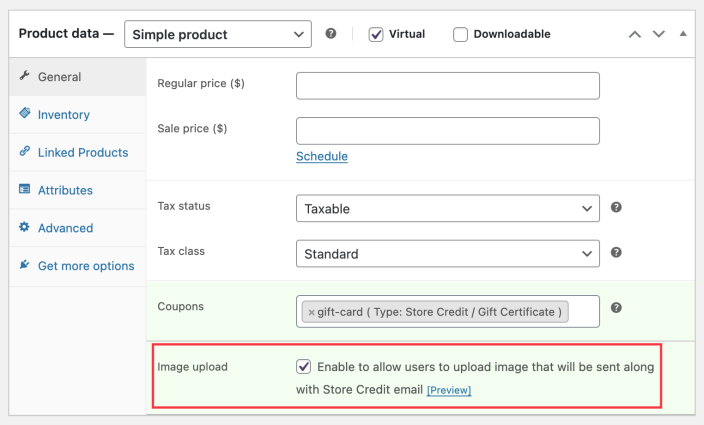704x425 pixels.
Task: Click the Schedule sale link
Action: point(322,157)
